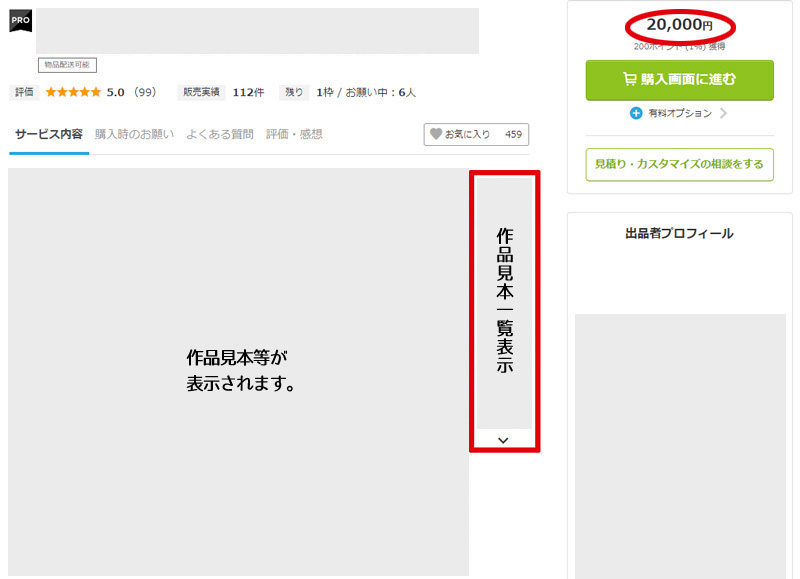Viewport: 800px width, 579px height.
Task: Open the よくある質問 tab
Action: [x=219, y=134]
